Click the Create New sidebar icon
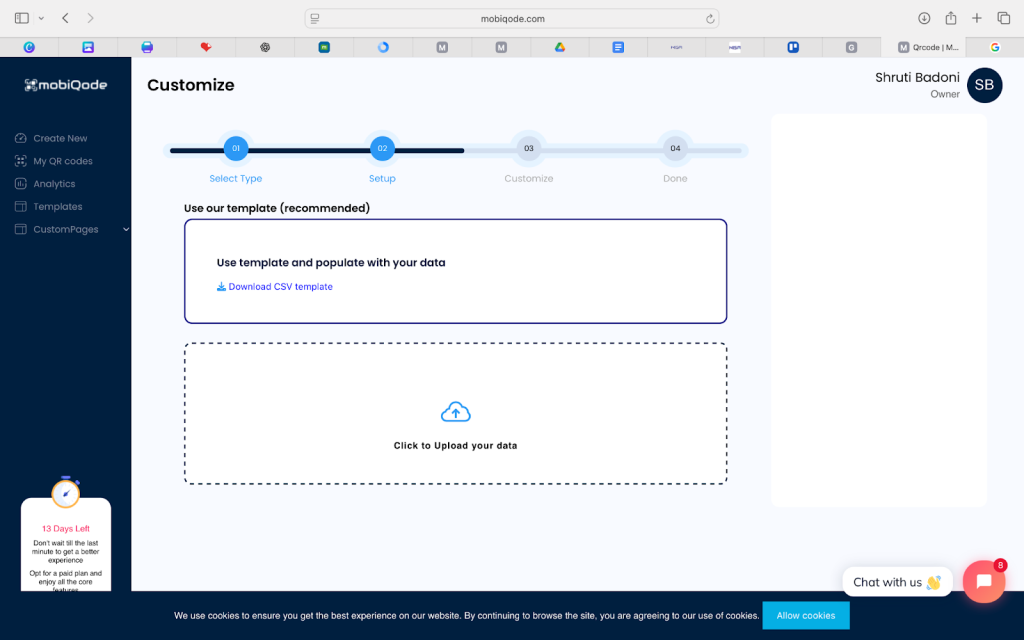The image size is (1024, 640). click(21, 138)
